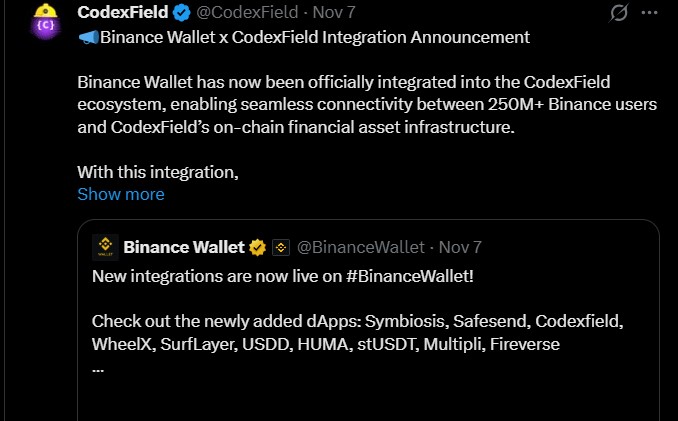Image resolution: width=678 pixels, height=421 pixels.
Task: Open the Binance Wallet avatar in quoted post
Action: (105, 247)
